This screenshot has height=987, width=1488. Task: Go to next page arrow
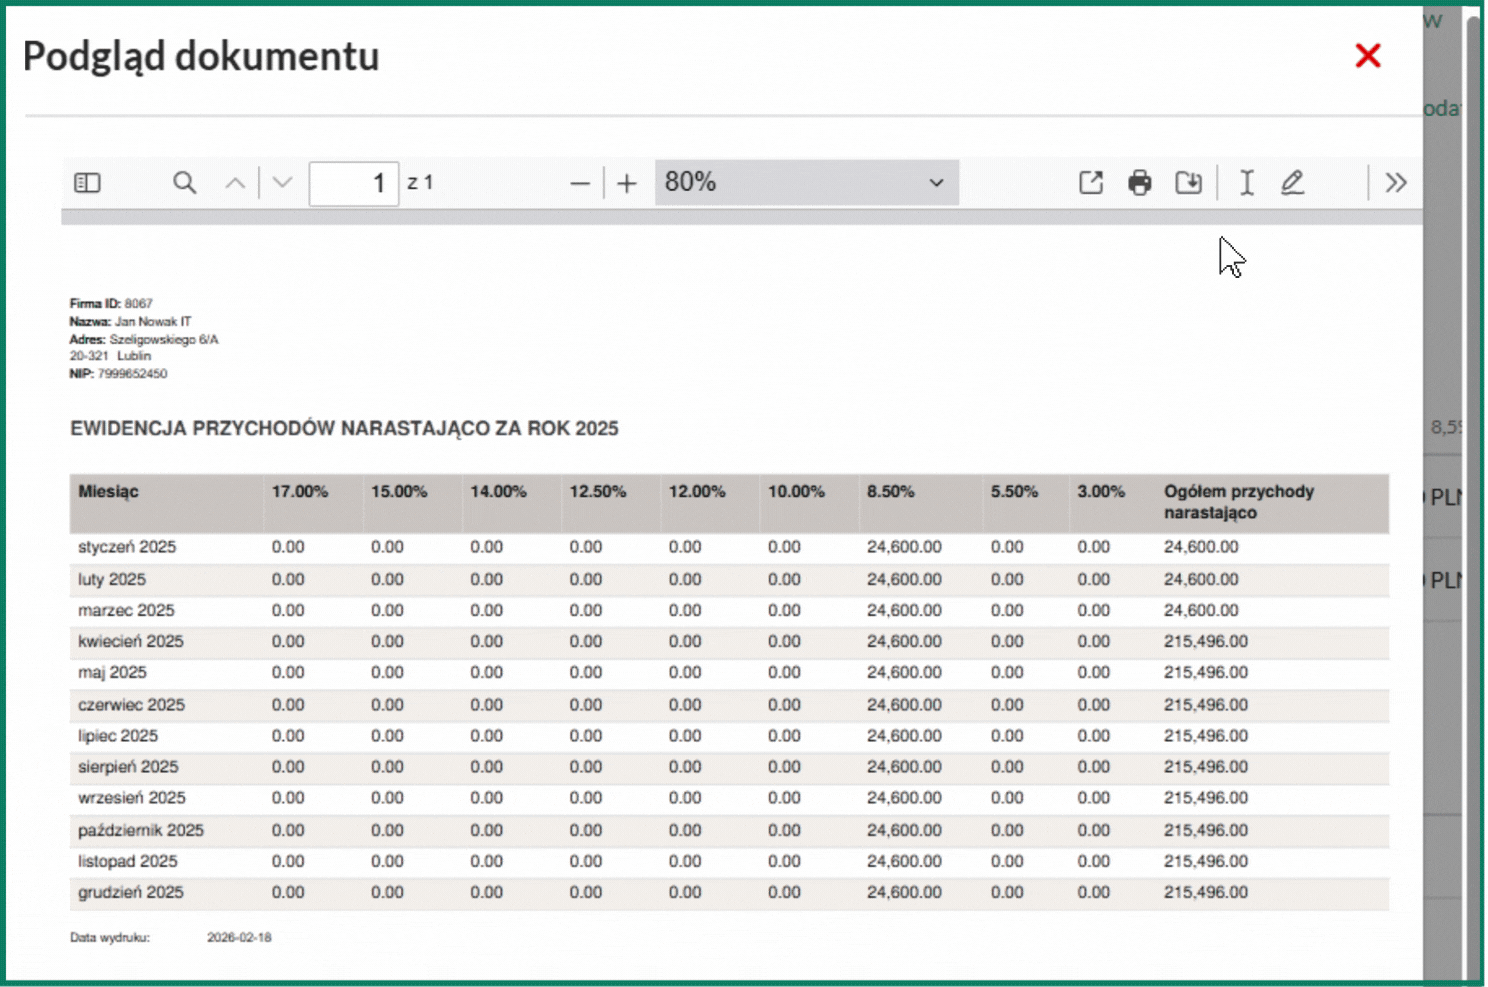coord(283,183)
